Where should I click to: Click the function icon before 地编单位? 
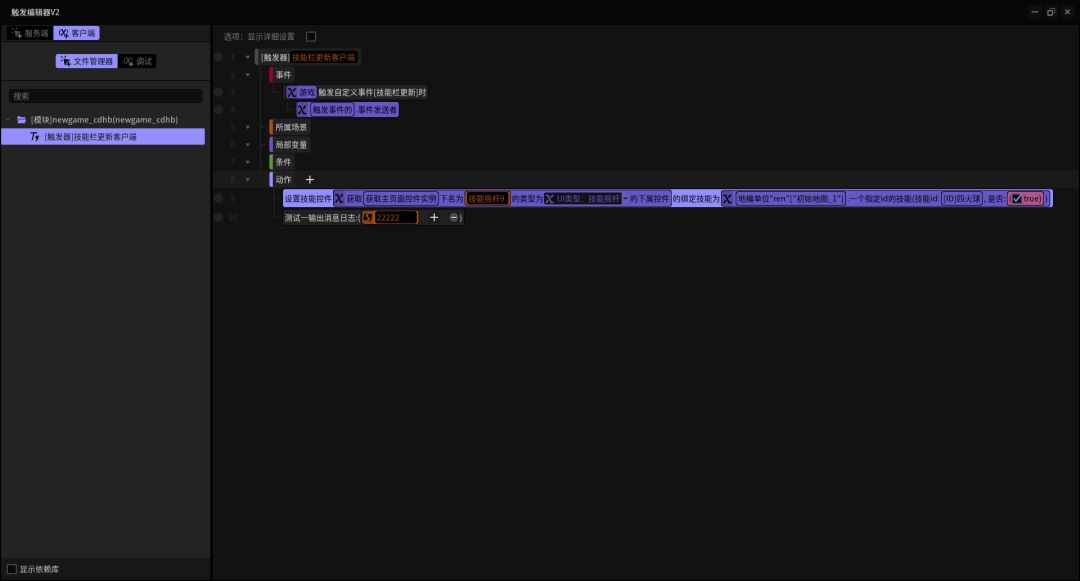pyautogui.click(x=727, y=198)
